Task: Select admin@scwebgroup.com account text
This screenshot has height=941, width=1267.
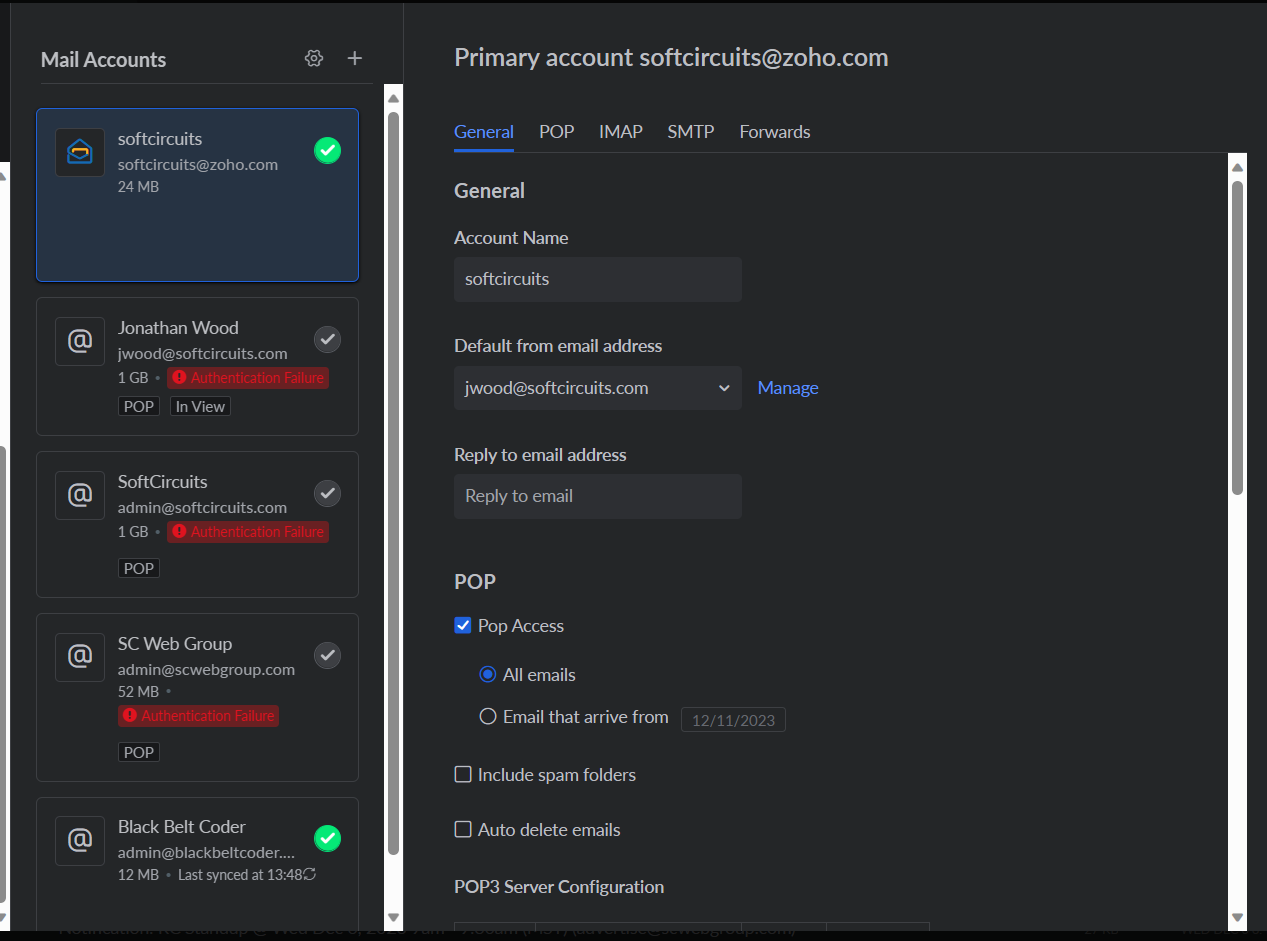Action: click(x=207, y=669)
